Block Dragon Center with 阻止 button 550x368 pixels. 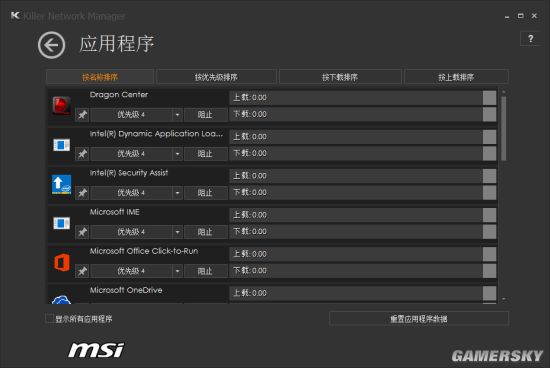205,115
